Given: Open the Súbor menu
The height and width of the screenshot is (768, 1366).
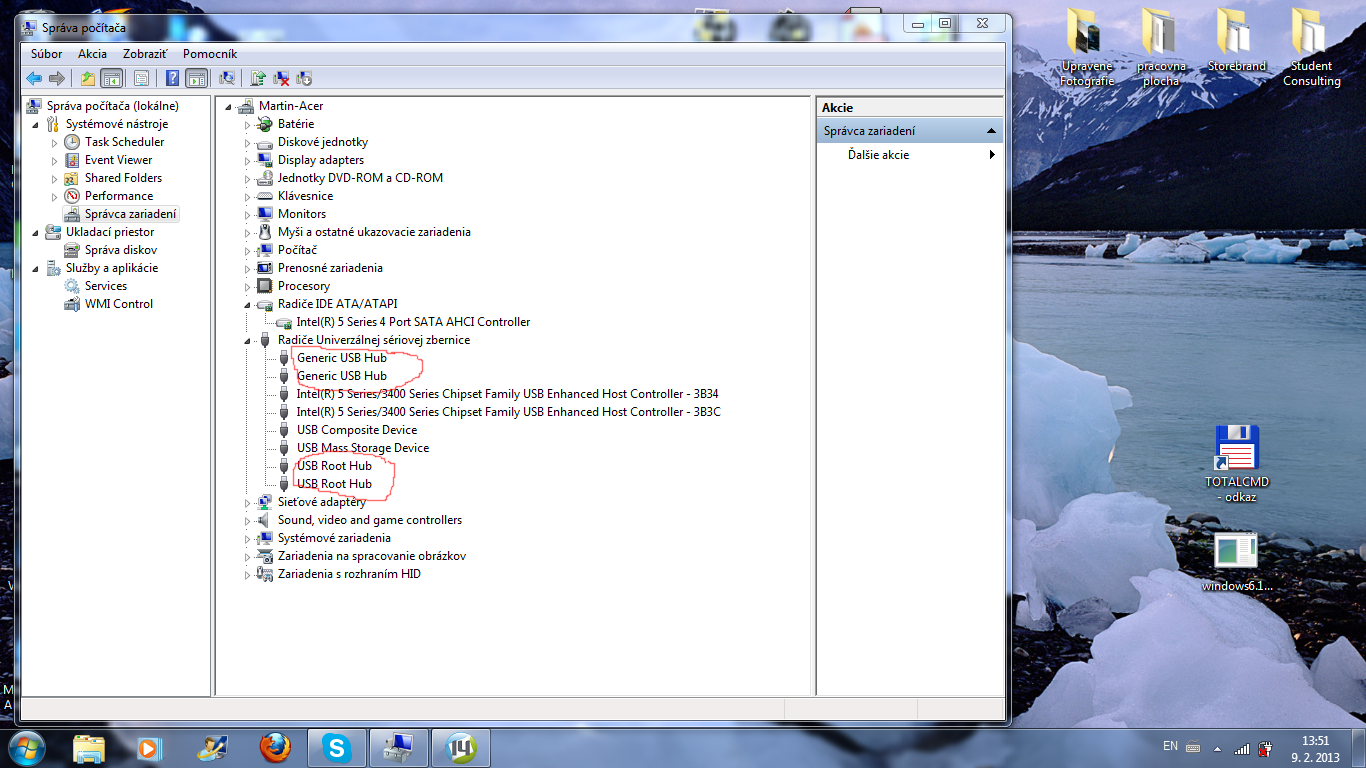Looking at the screenshot, I should click(46, 54).
